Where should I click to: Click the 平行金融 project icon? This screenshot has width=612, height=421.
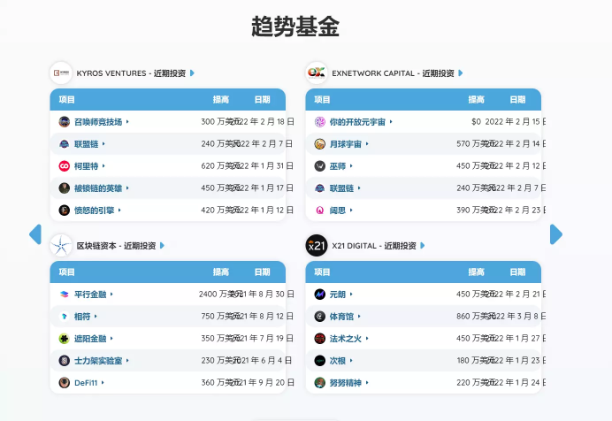[64, 294]
